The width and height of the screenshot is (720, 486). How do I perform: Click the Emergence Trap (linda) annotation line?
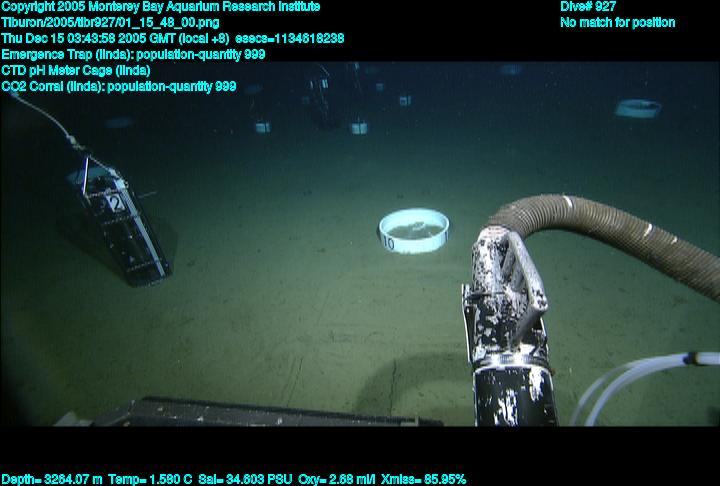pyautogui.click(x=133, y=55)
